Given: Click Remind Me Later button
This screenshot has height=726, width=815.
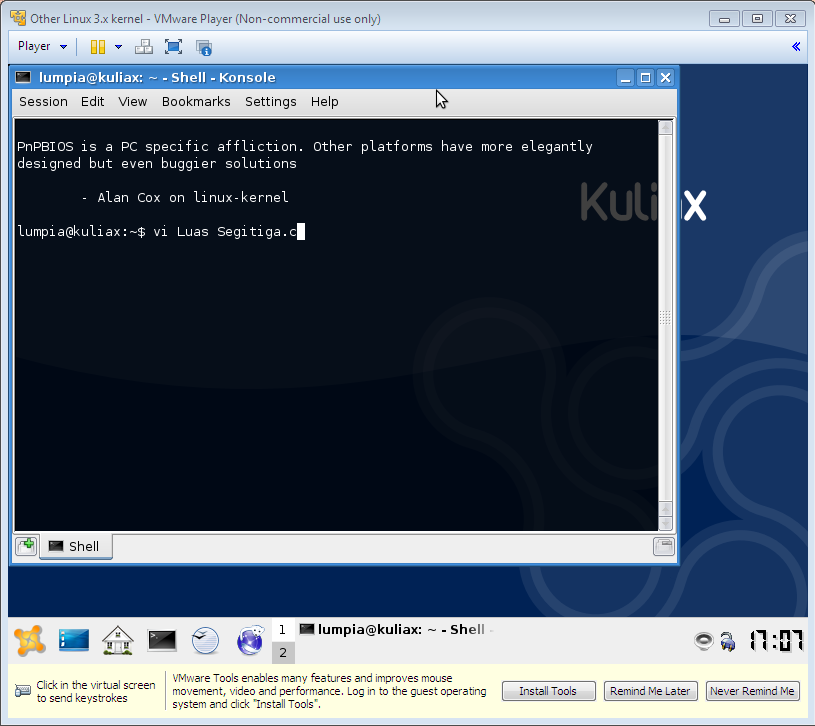Looking at the screenshot, I should tap(650, 691).
